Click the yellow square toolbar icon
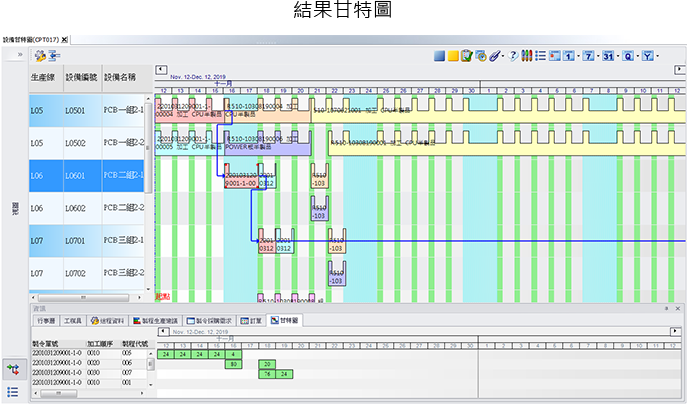 pyautogui.click(x=453, y=55)
